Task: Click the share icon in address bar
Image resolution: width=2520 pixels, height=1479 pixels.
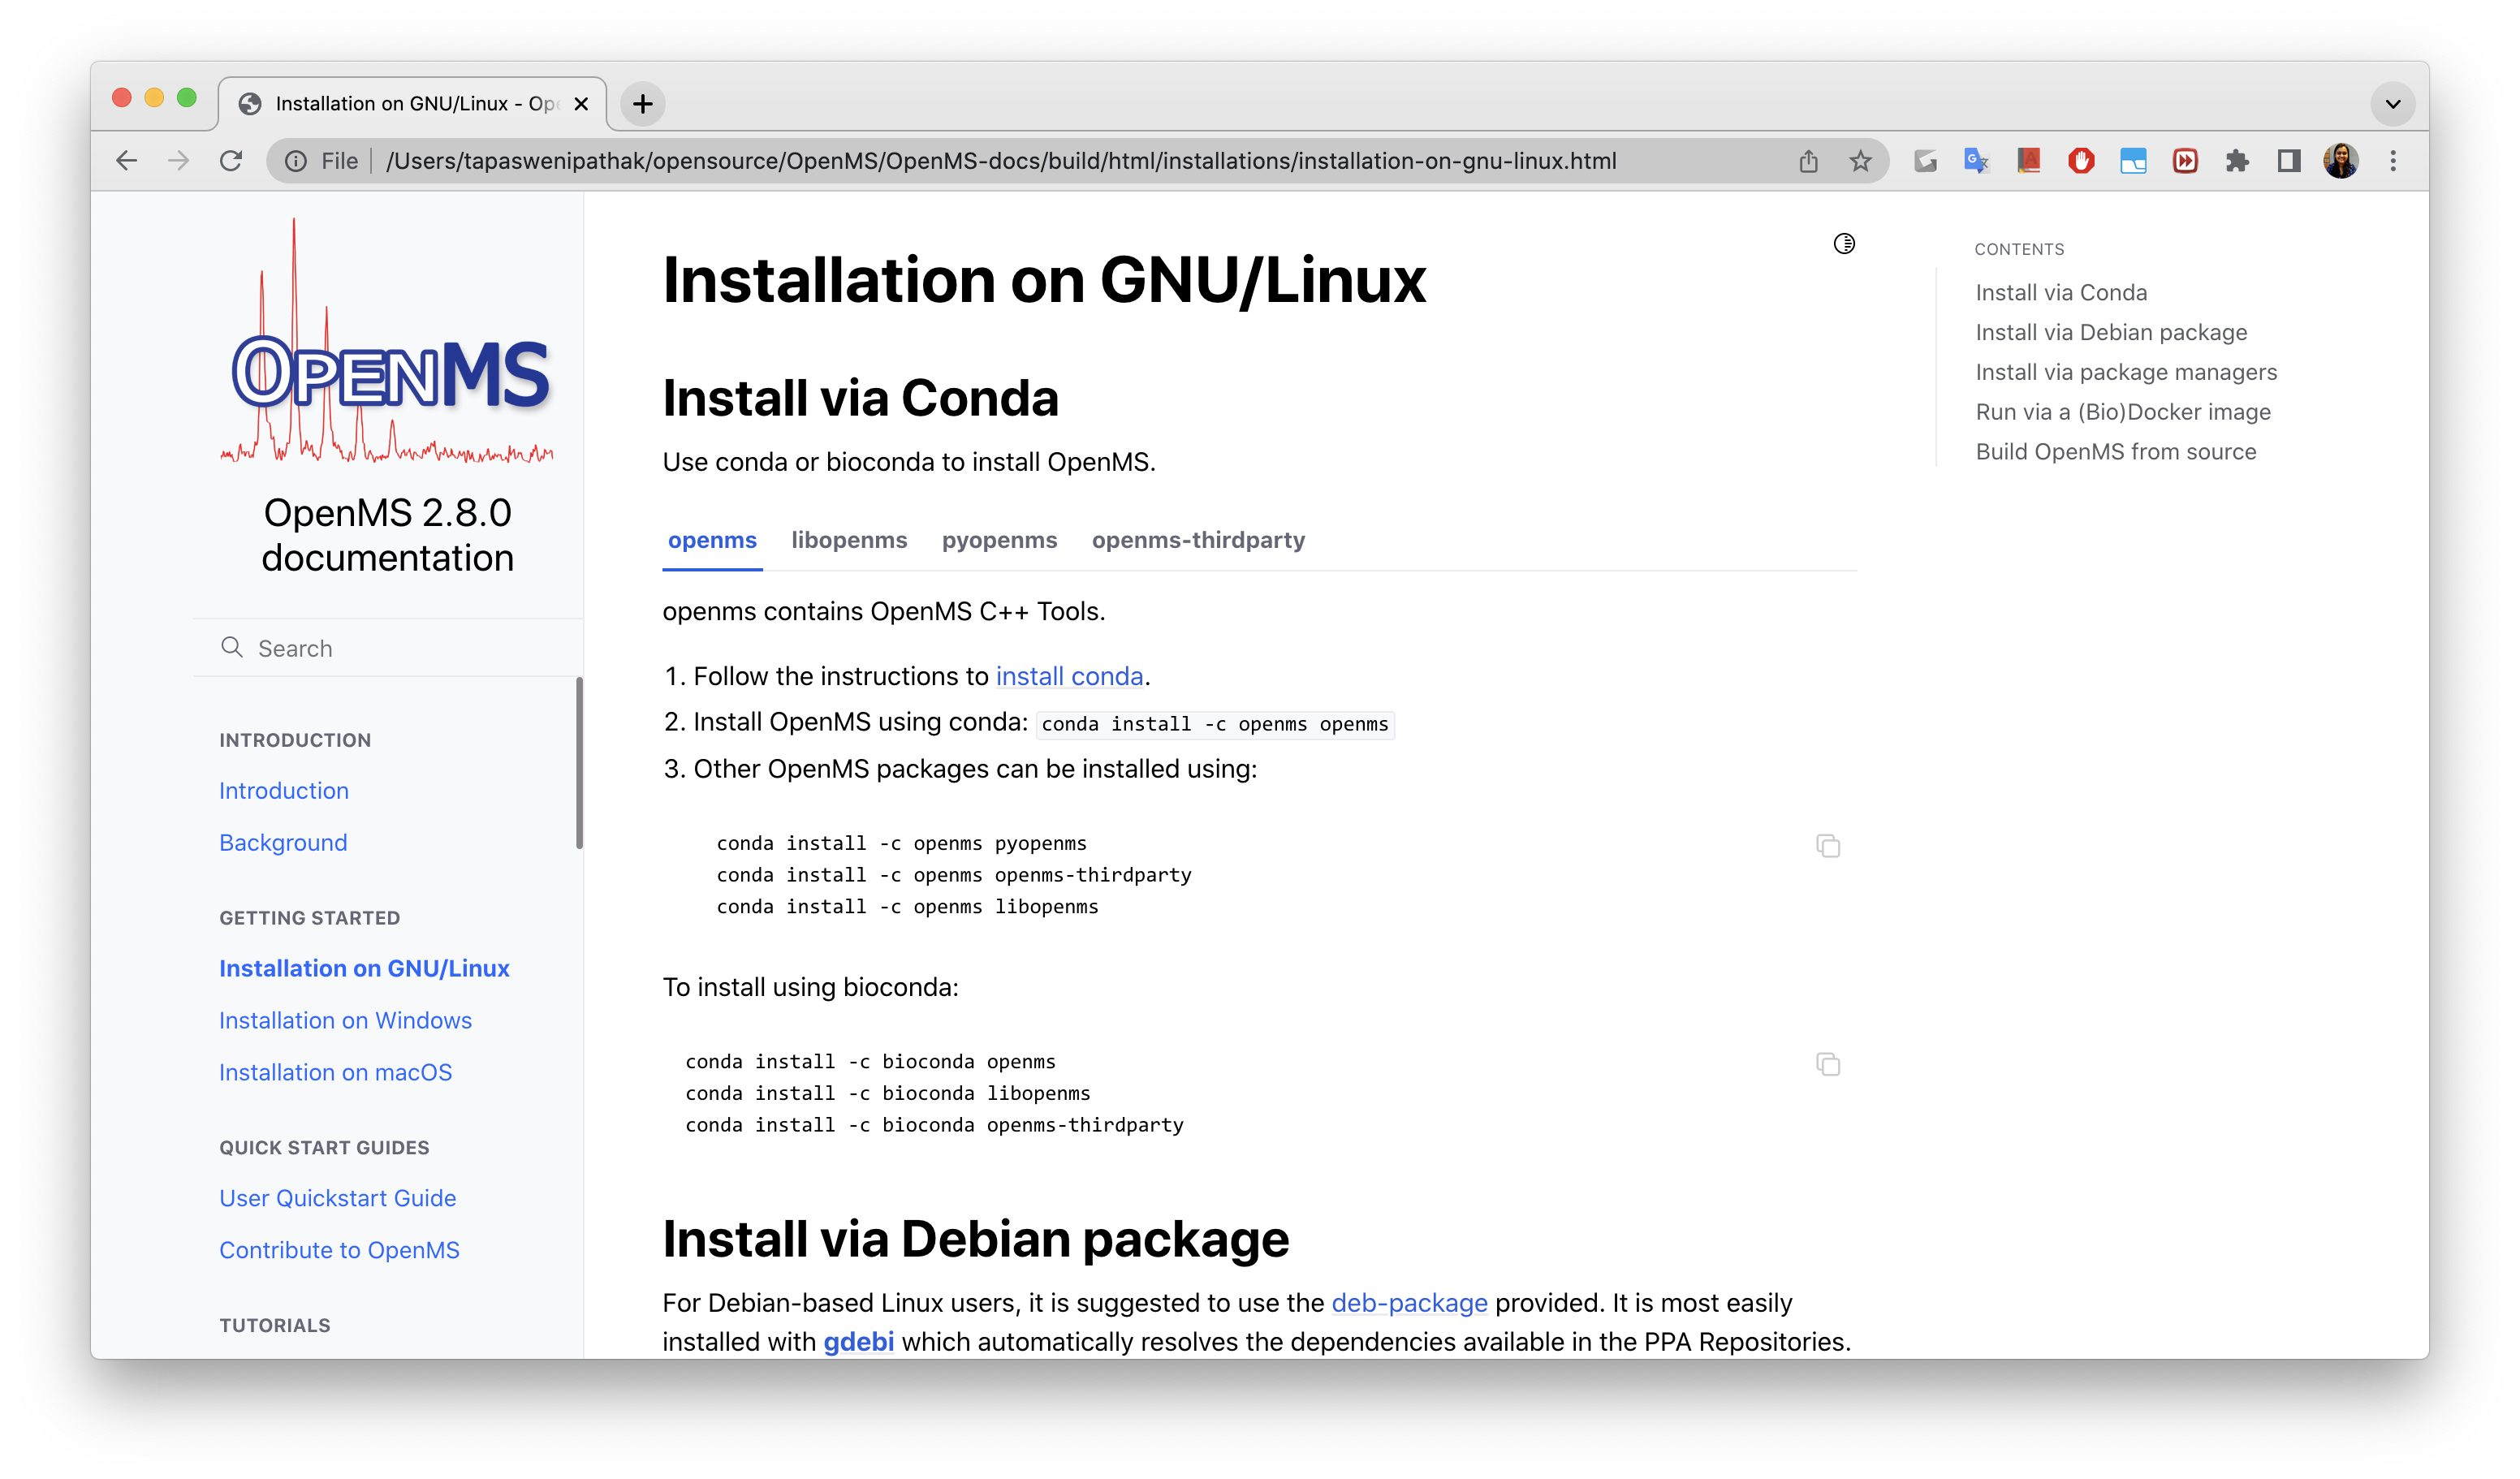Action: (x=1808, y=161)
